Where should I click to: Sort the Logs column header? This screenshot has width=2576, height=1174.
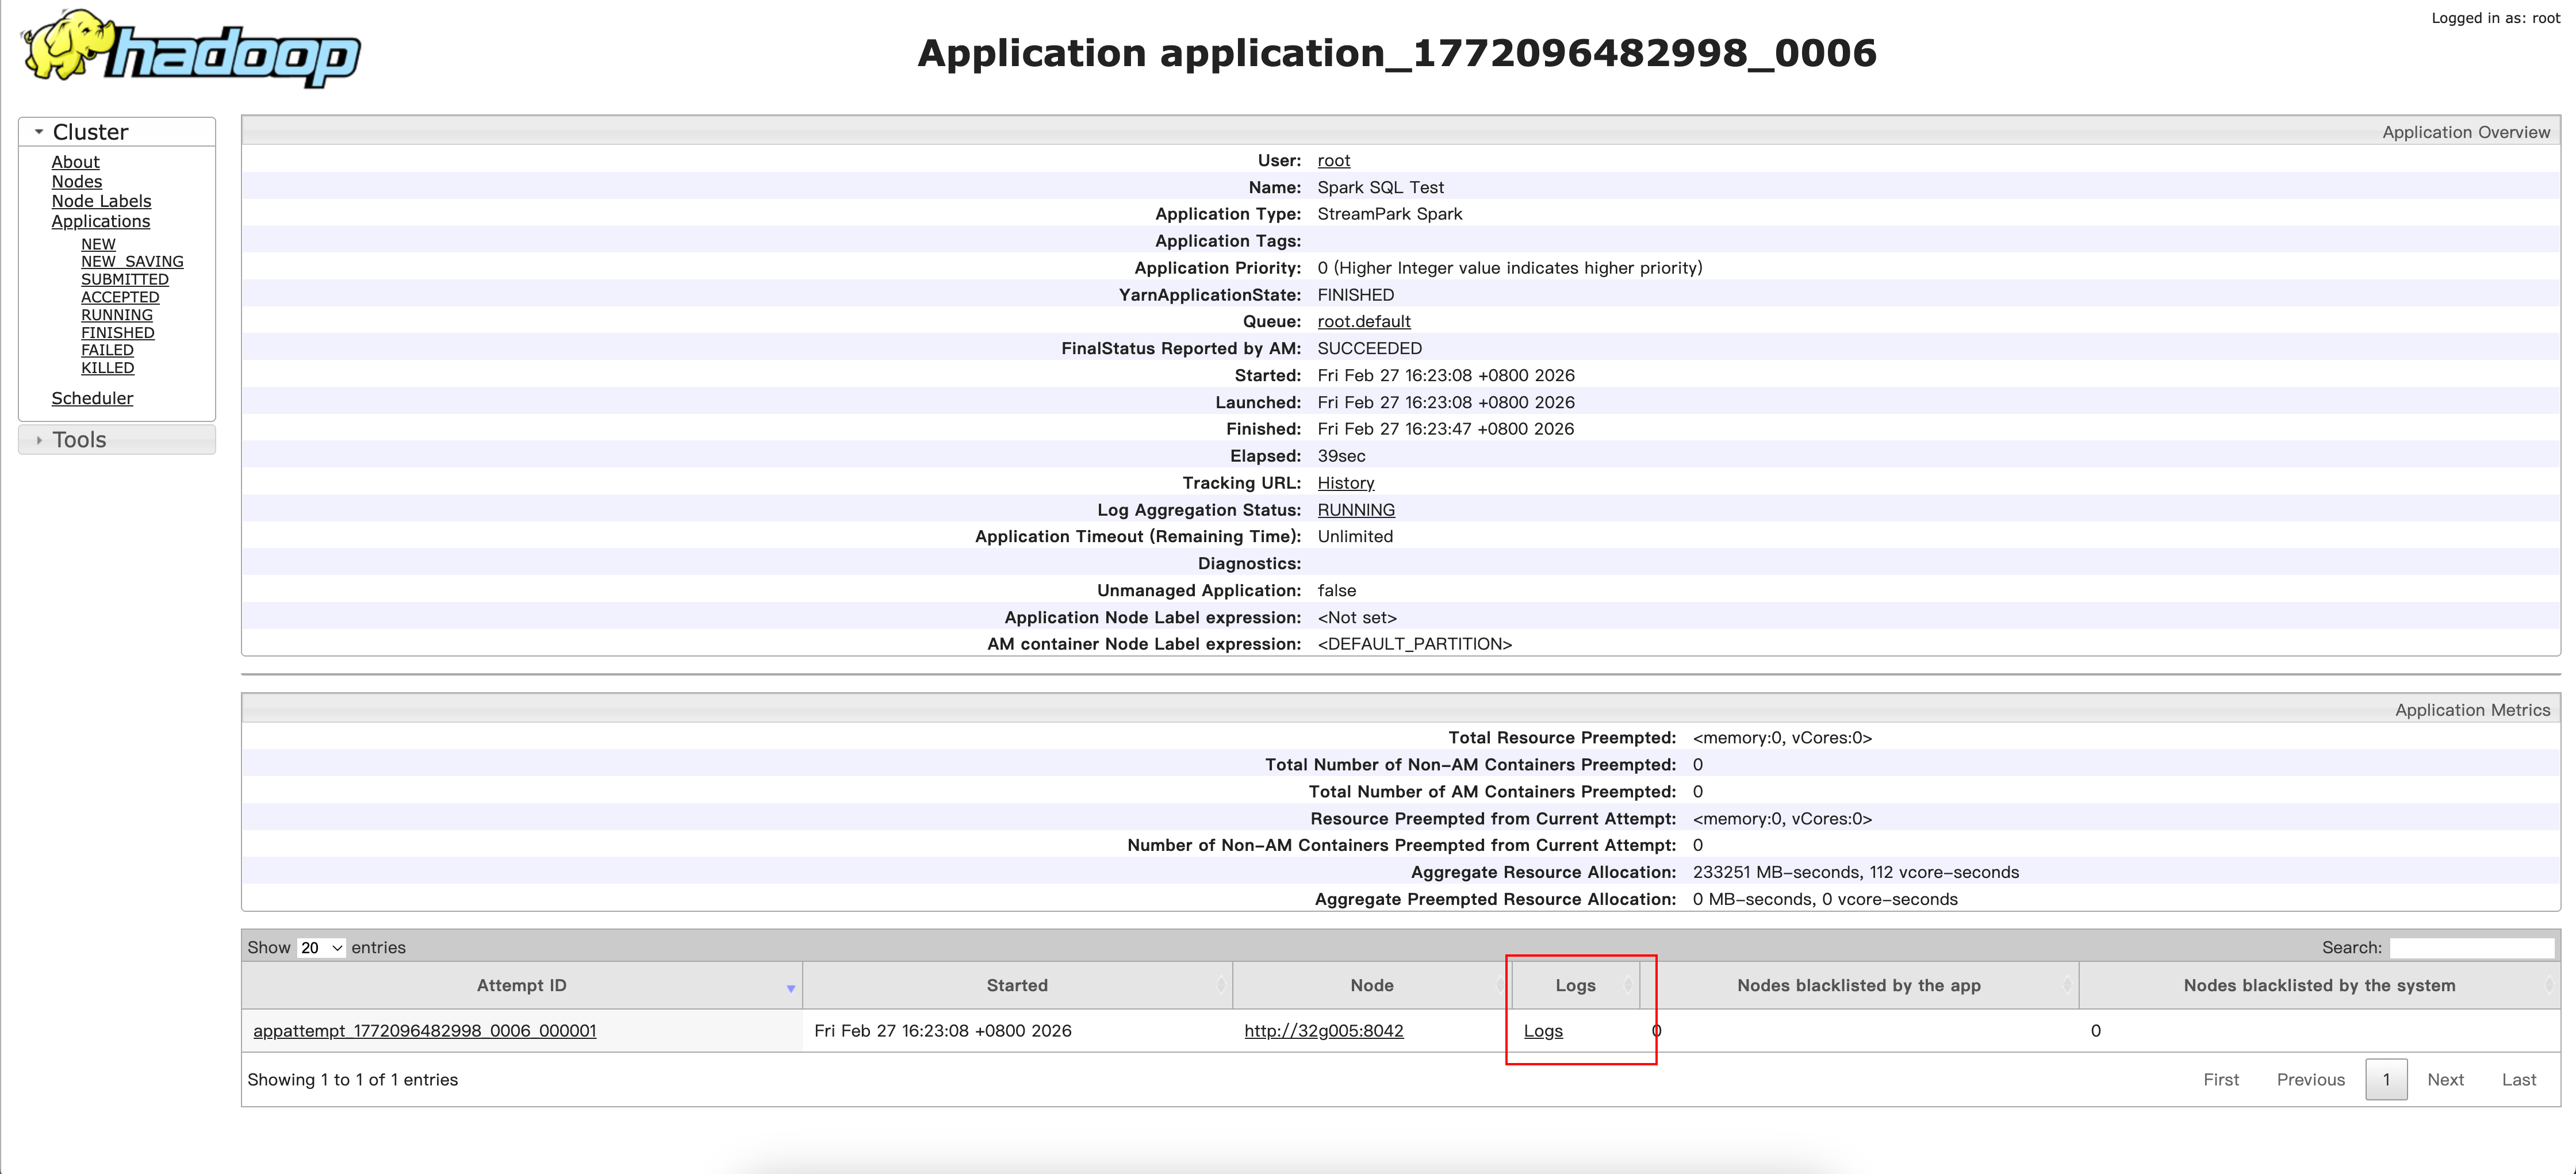tap(1574, 985)
